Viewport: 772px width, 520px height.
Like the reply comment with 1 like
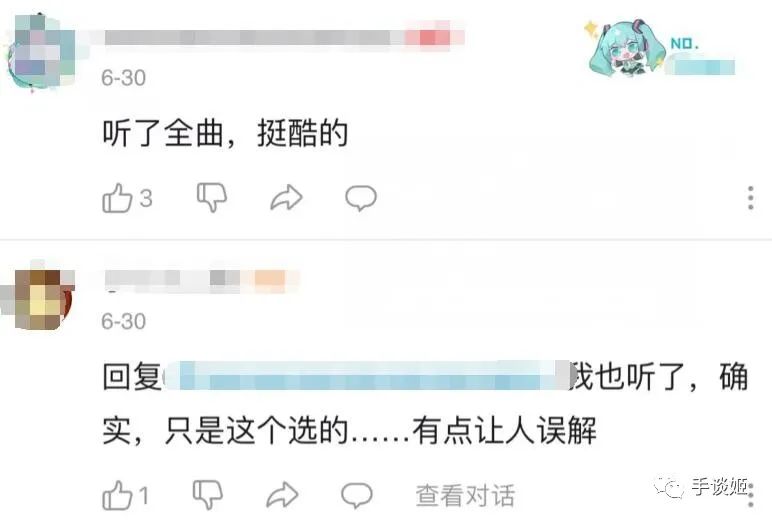pos(117,495)
